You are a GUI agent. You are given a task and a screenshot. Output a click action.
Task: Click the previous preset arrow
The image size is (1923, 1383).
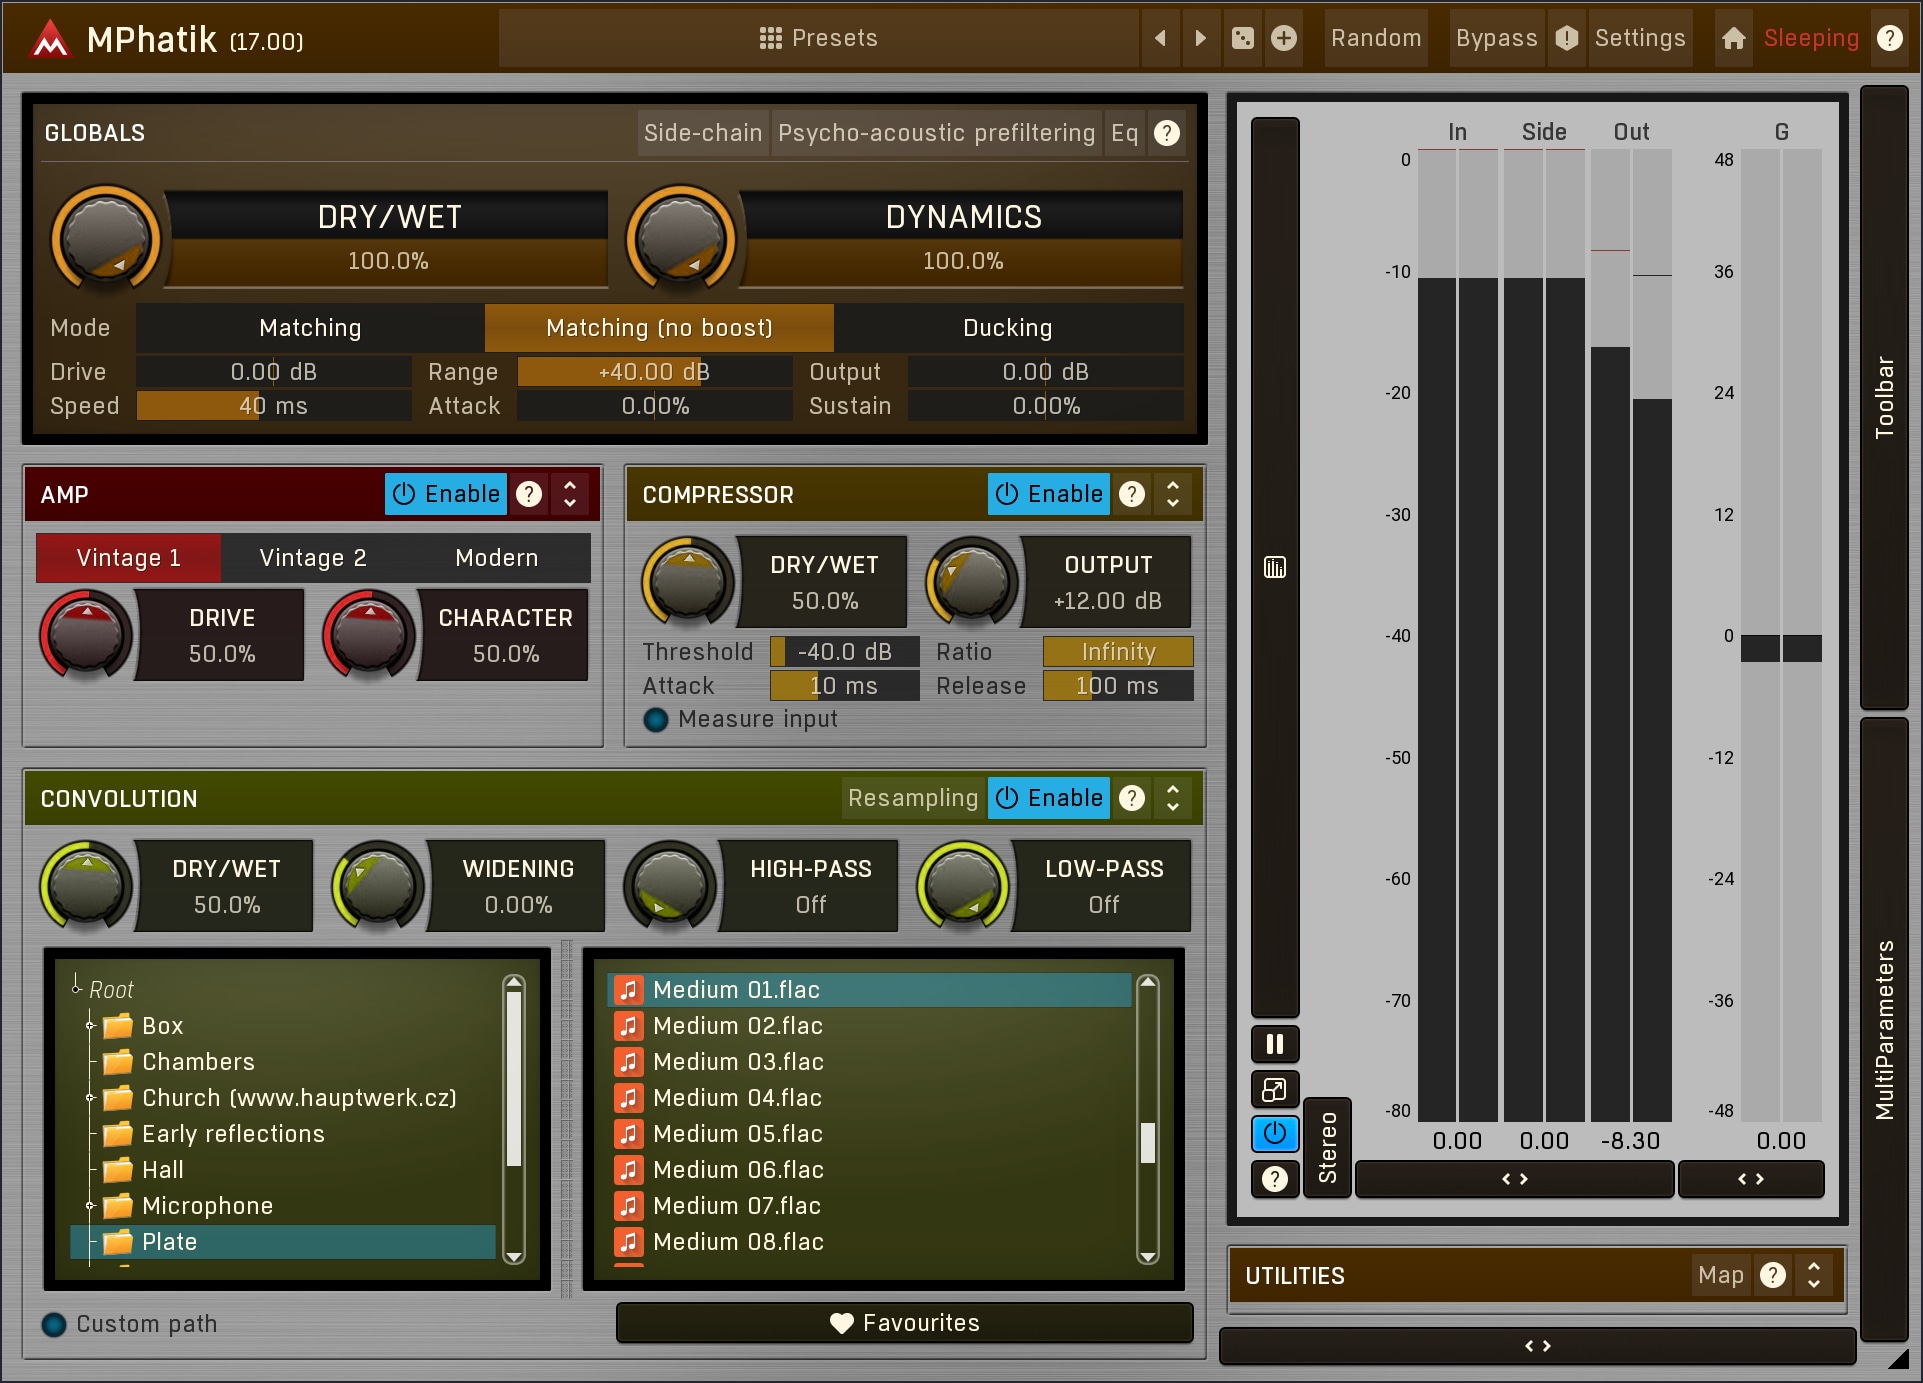pos(1160,38)
